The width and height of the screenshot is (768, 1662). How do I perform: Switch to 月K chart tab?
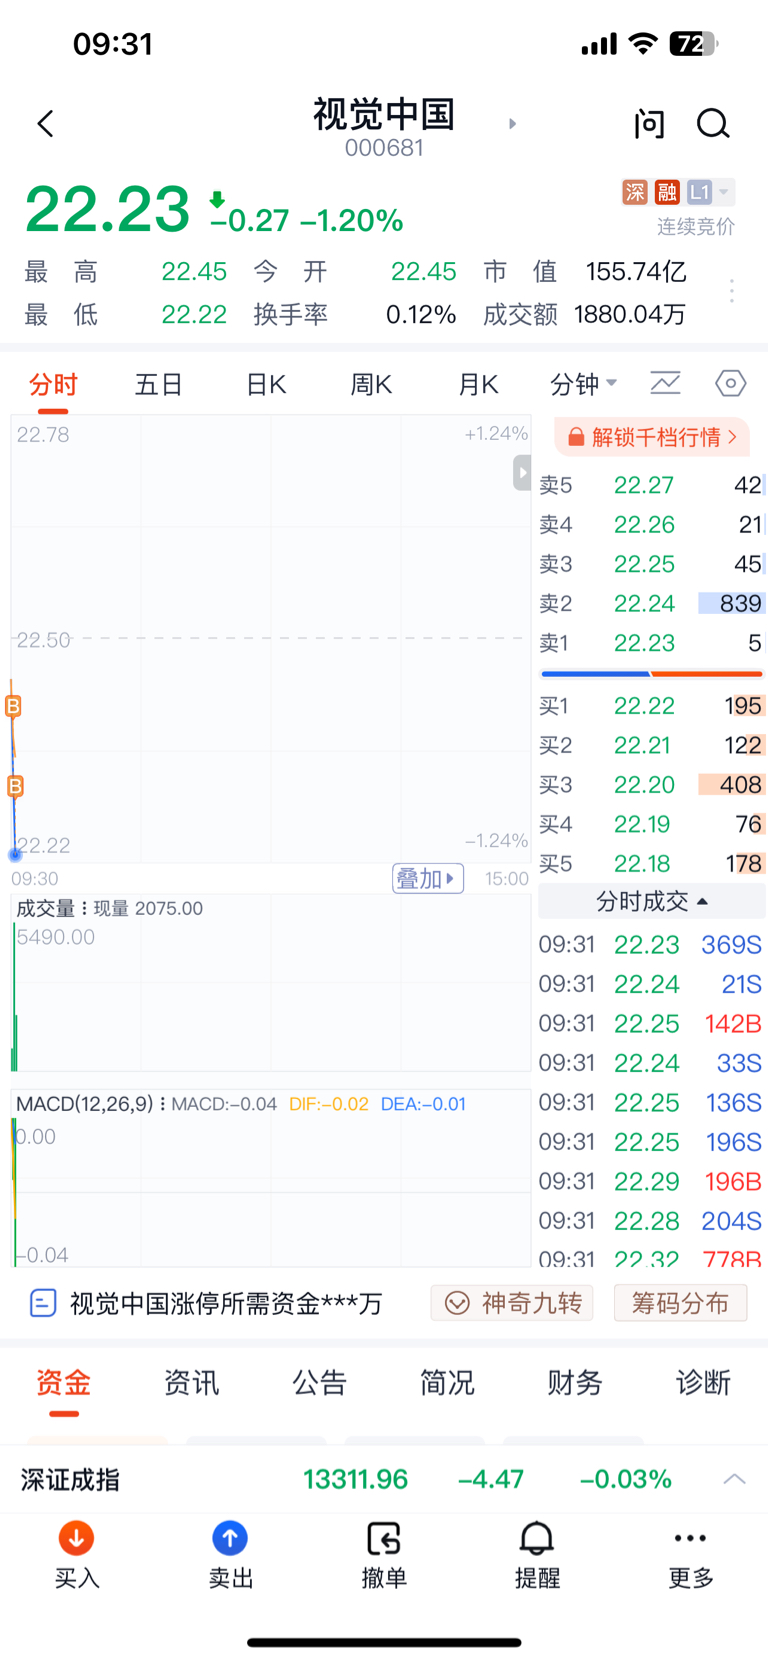[478, 384]
